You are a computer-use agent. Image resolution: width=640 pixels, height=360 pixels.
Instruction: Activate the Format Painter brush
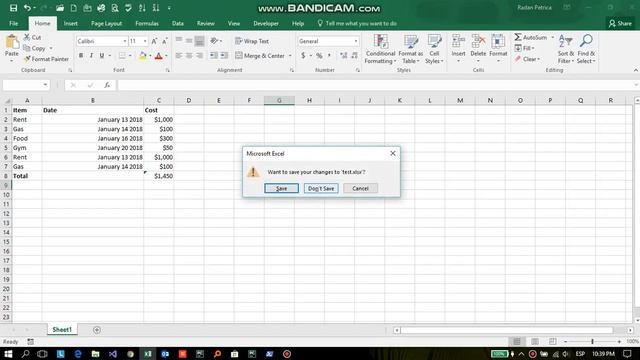(x=46, y=59)
